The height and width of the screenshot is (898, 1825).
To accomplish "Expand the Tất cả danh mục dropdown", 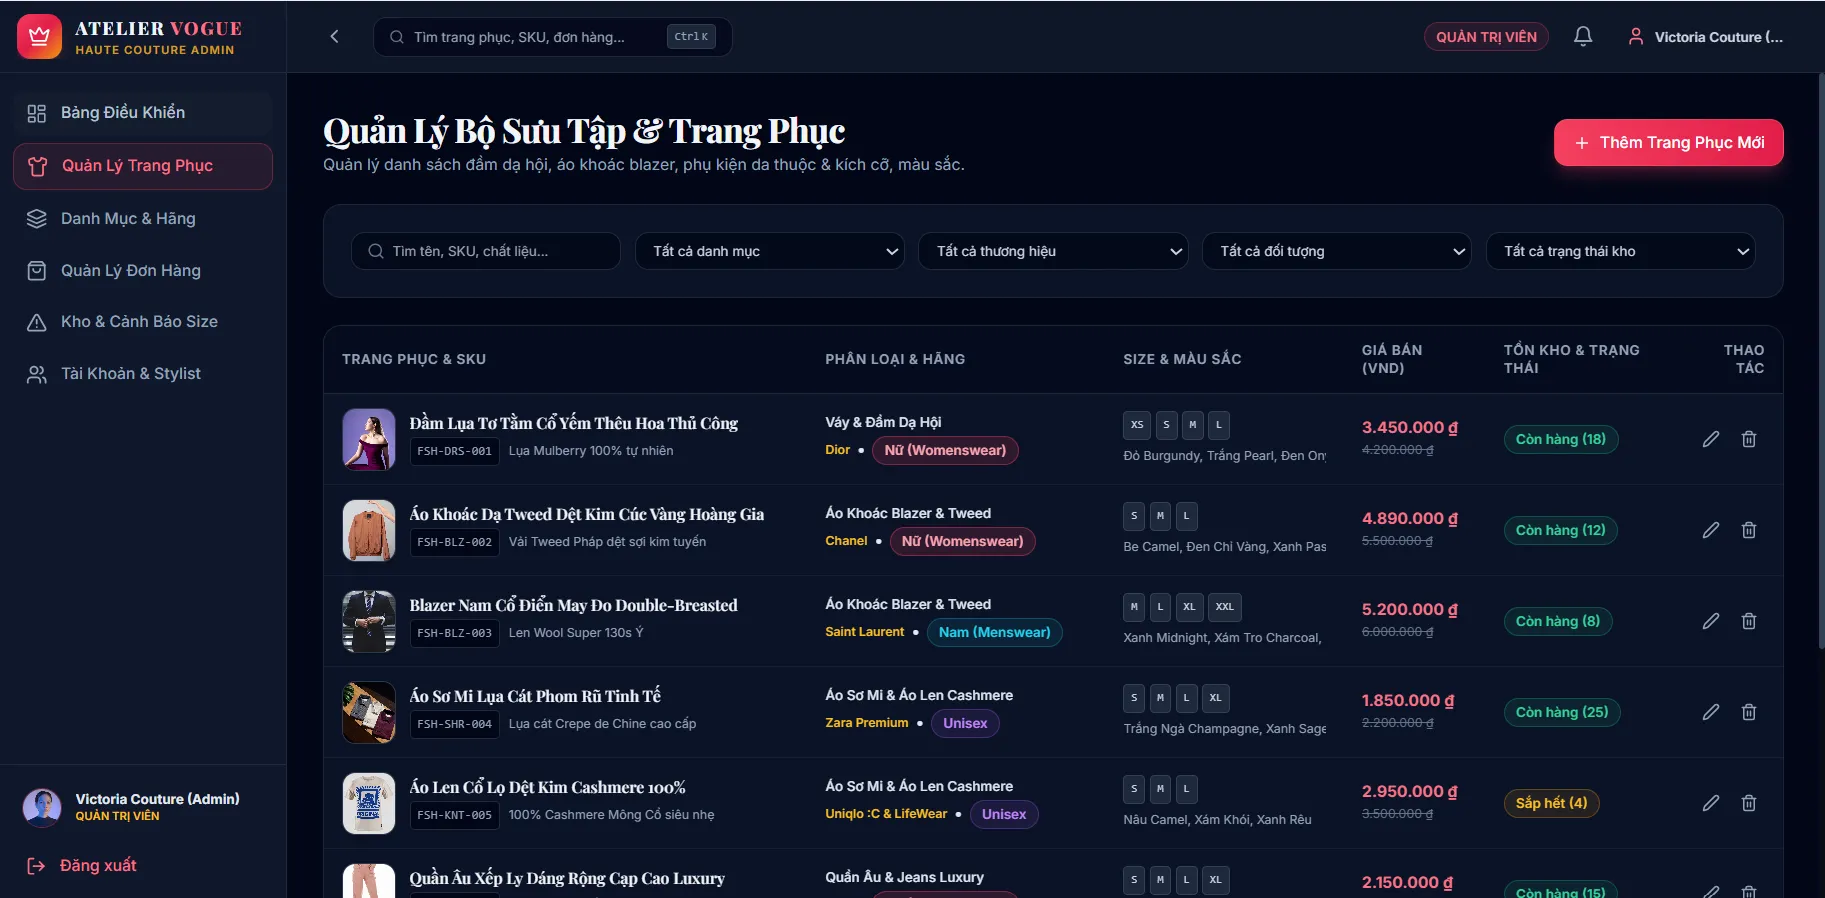I will pos(770,251).
